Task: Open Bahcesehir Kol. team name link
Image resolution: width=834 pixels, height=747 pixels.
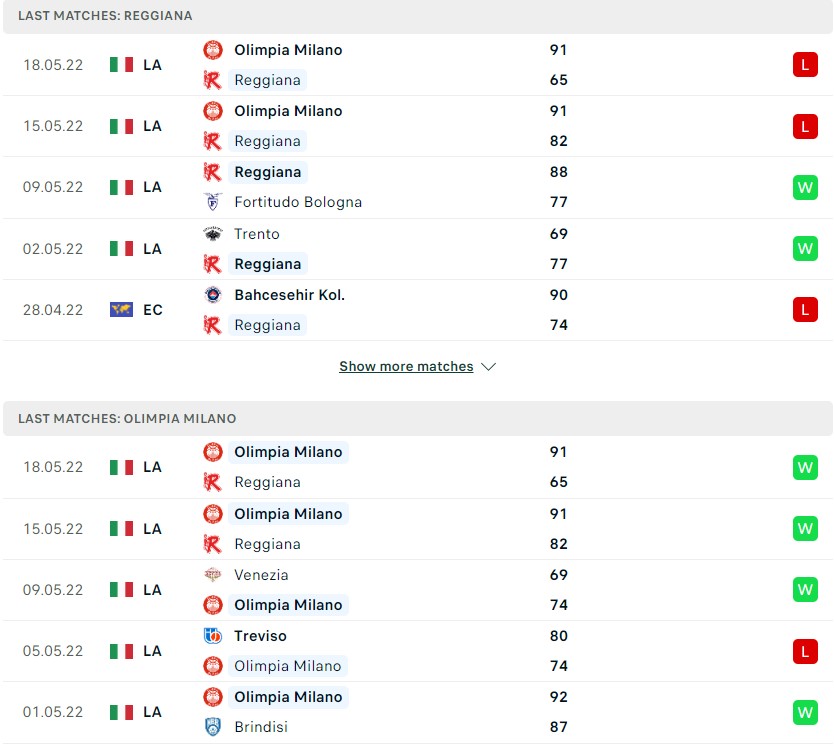Action: (289, 295)
